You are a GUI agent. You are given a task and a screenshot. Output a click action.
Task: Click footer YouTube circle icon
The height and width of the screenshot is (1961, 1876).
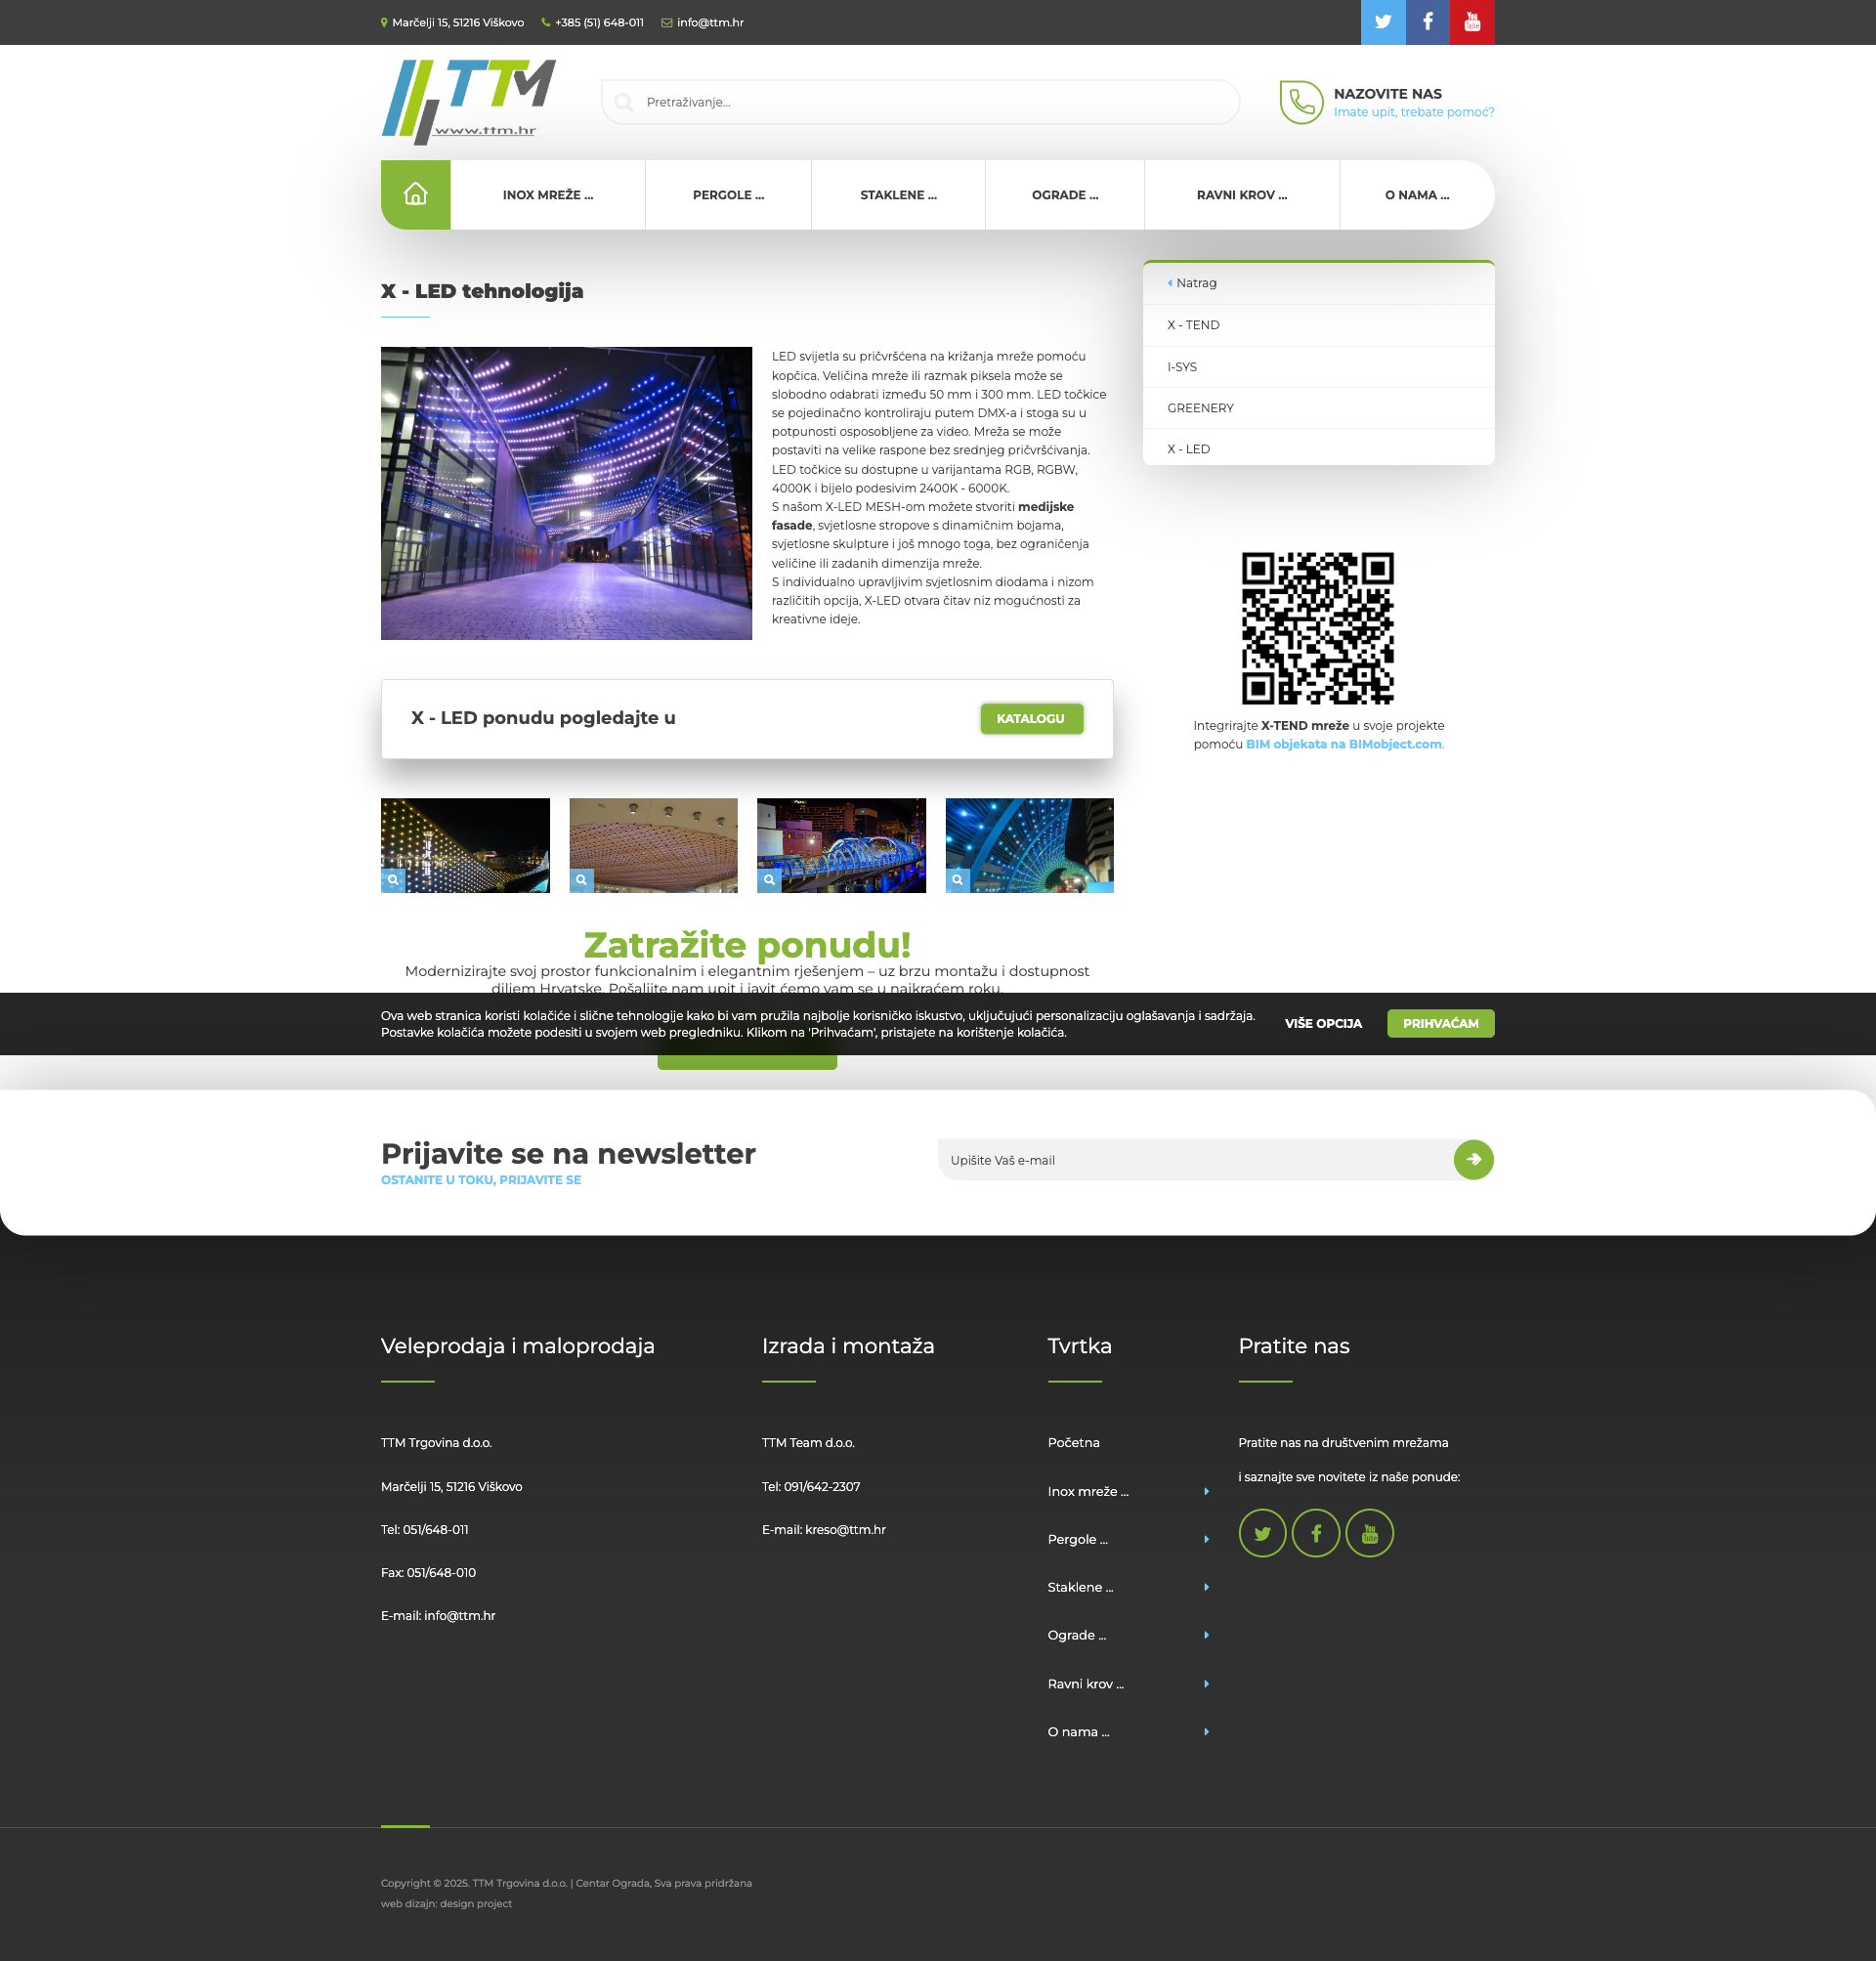(1369, 1533)
